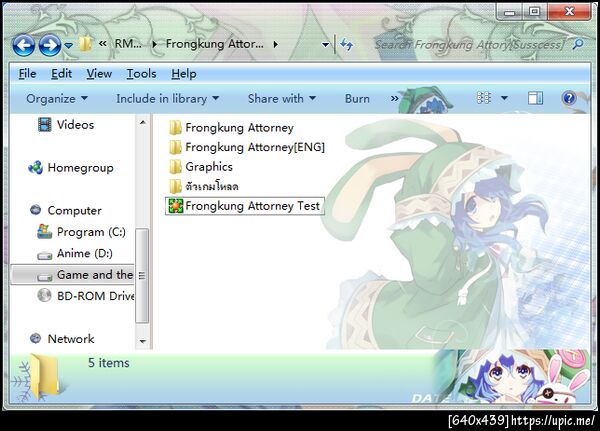Refresh the folder with the Refresh icon
The width and height of the screenshot is (600, 431).
click(347, 44)
